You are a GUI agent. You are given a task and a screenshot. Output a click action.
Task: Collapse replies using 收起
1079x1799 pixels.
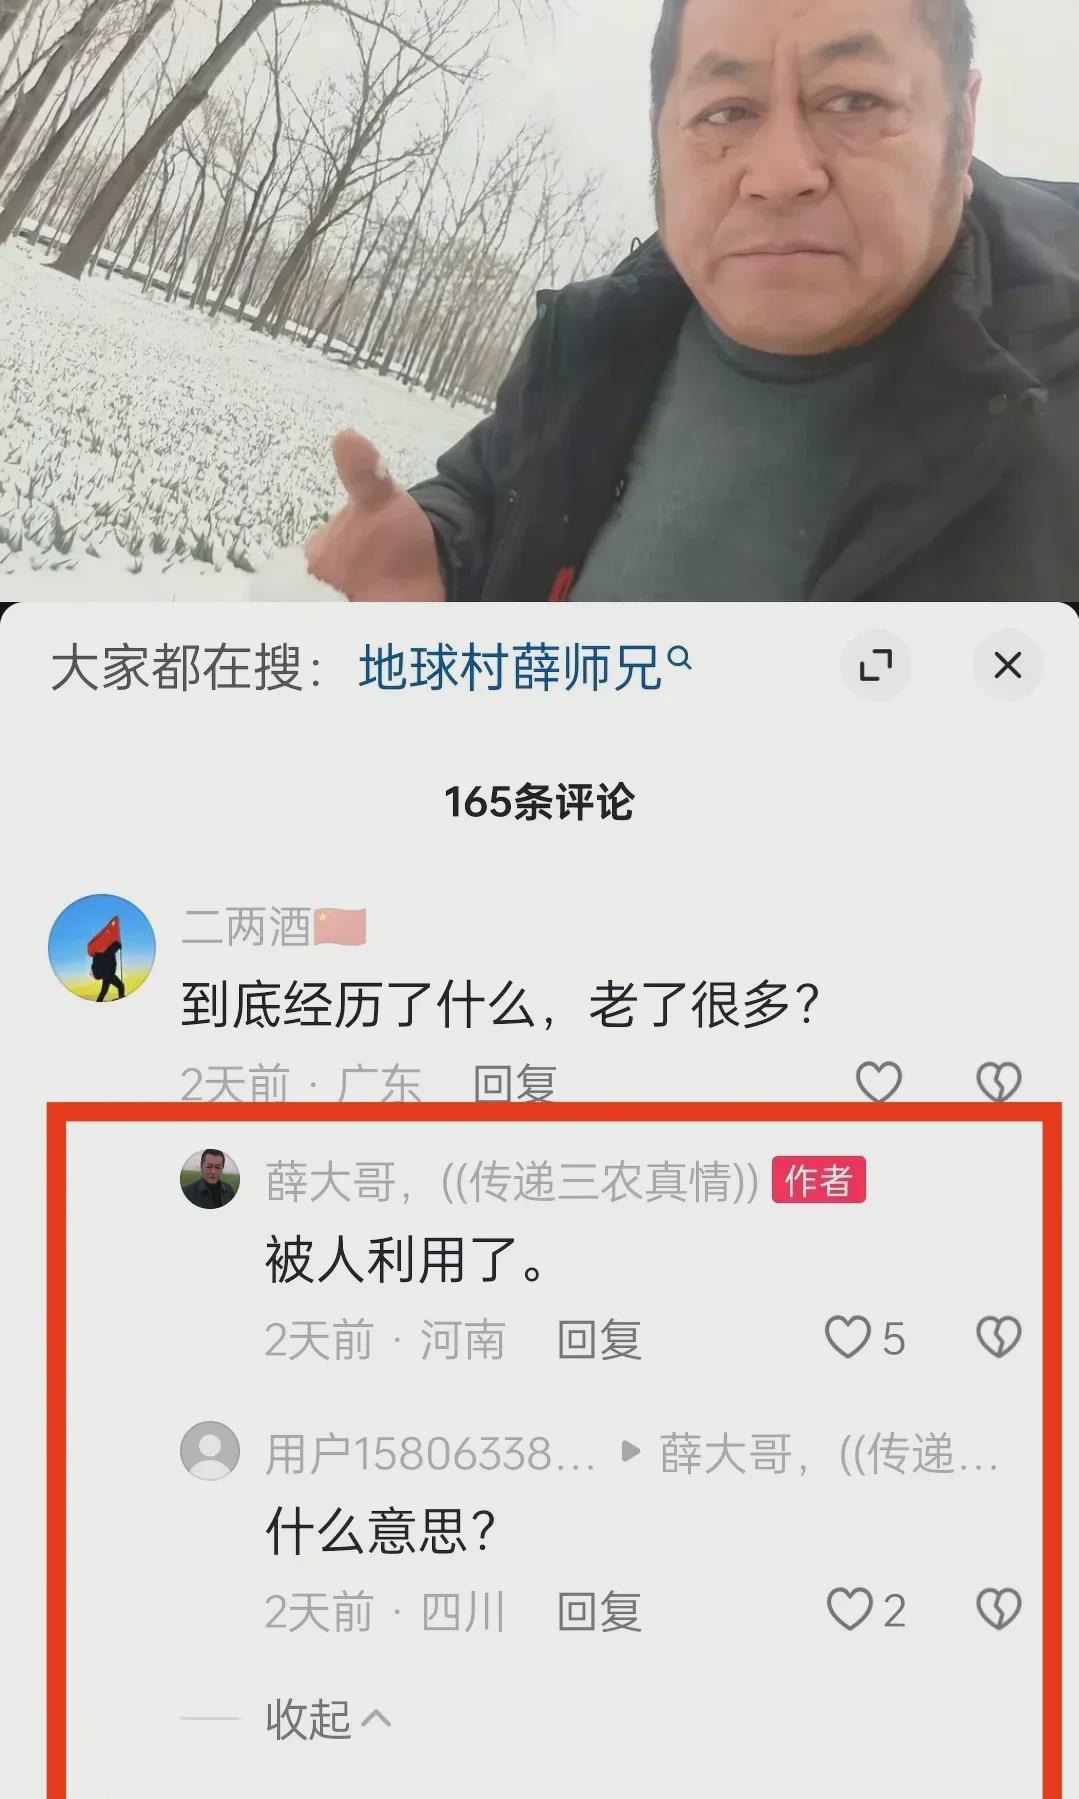[x=328, y=1719]
